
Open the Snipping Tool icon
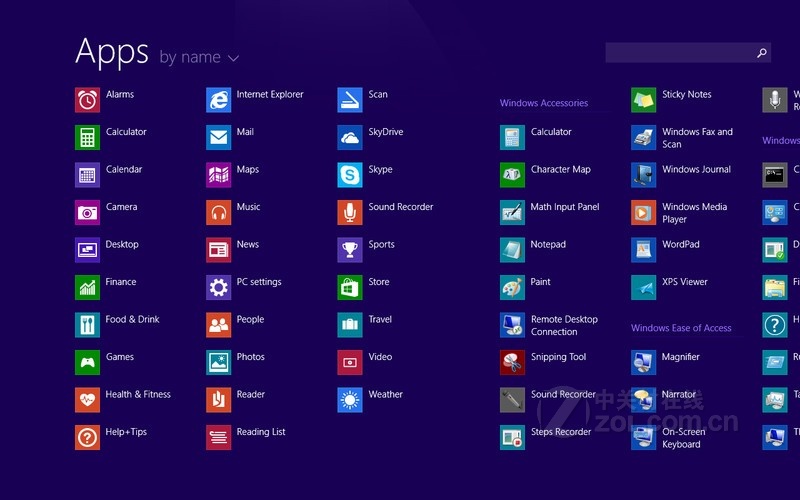pyautogui.click(x=512, y=362)
